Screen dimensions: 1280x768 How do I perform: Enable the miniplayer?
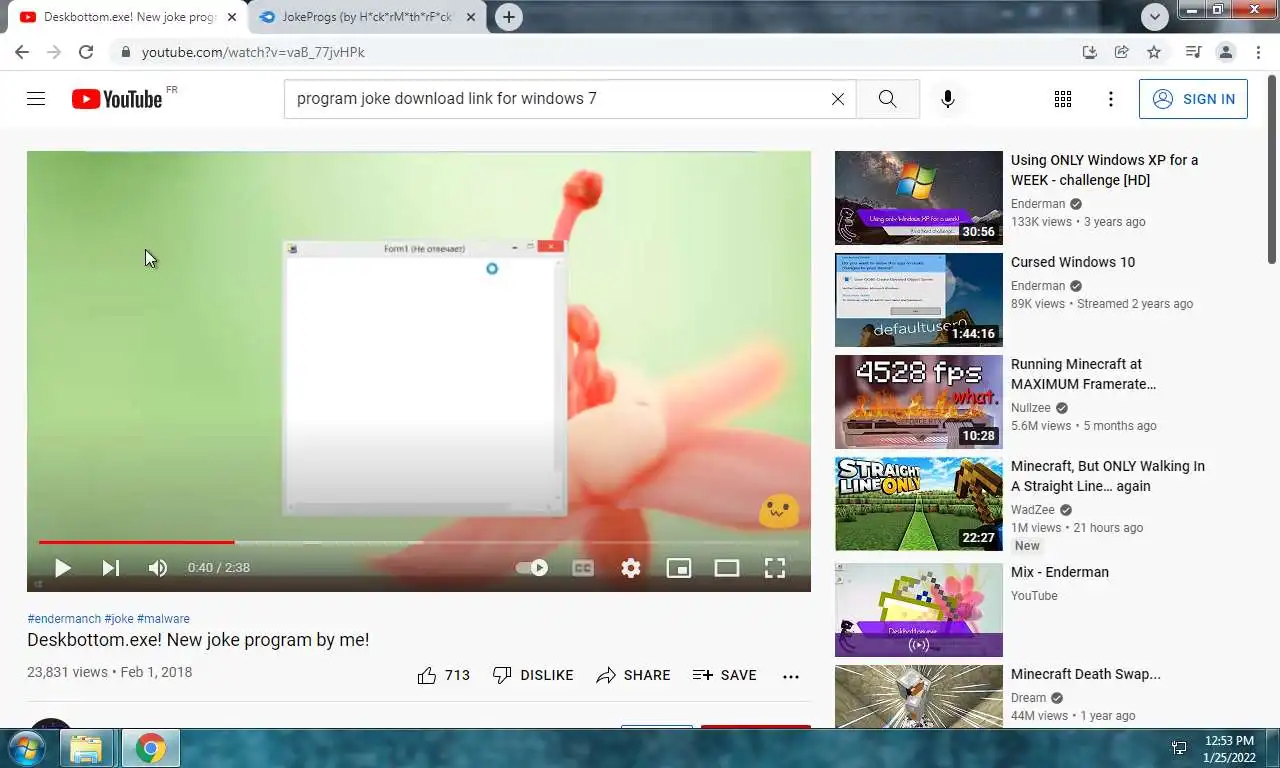[679, 568]
